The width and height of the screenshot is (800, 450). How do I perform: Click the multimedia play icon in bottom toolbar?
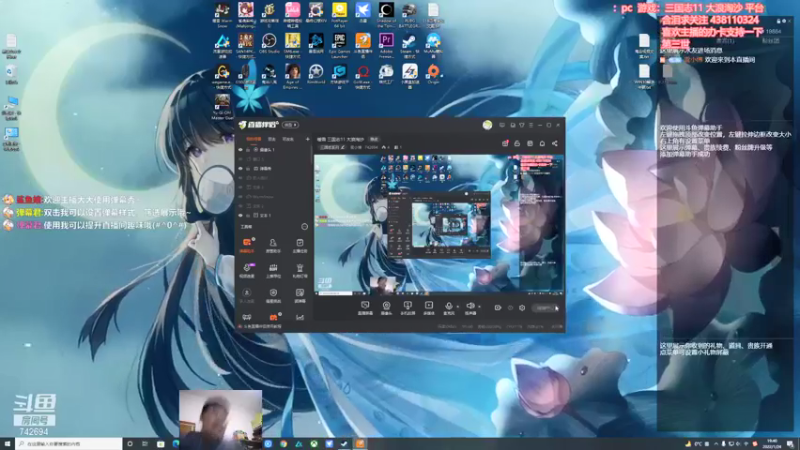pyautogui.click(x=429, y=308)
